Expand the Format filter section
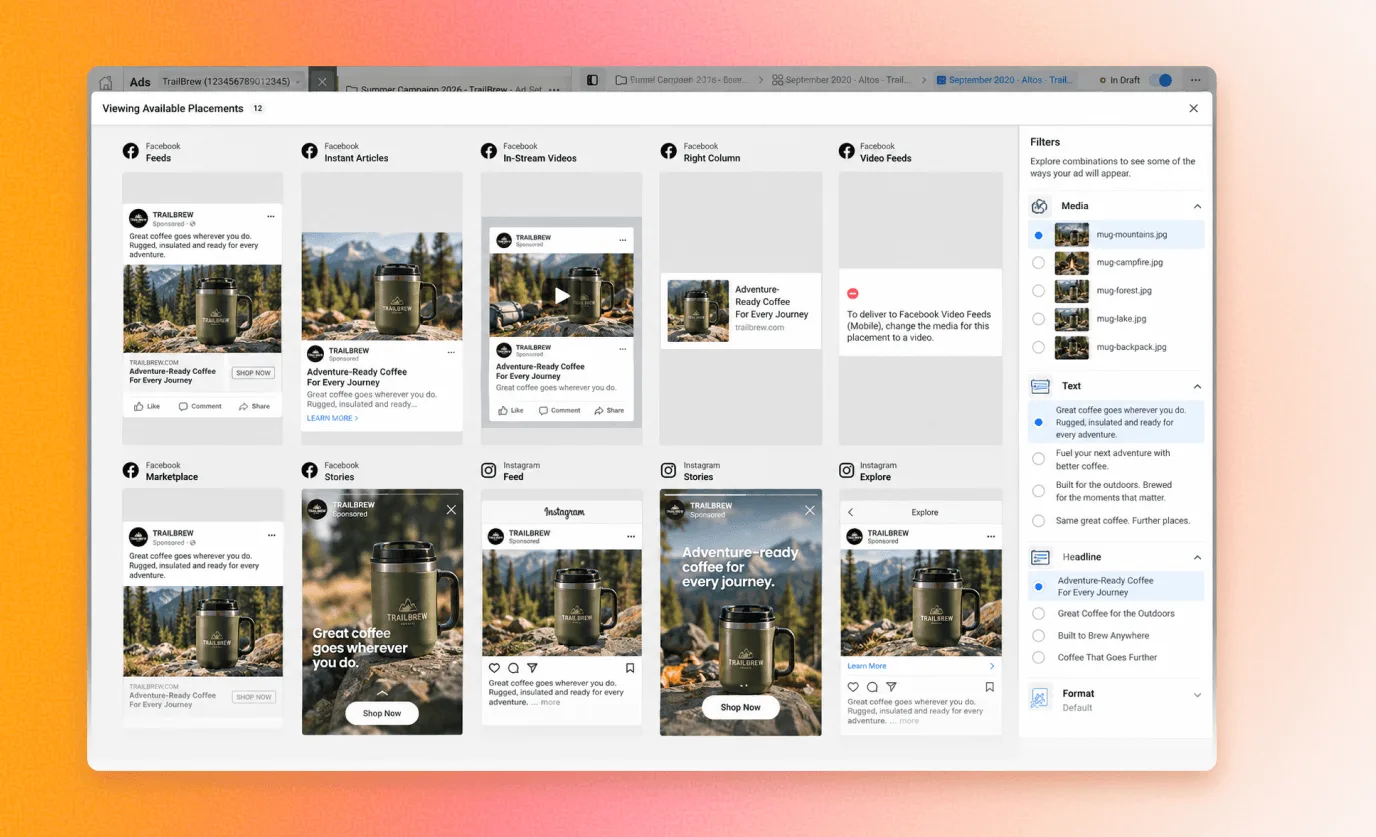This screenshot has width=1376, height=837. click(x=1197, y=694)
